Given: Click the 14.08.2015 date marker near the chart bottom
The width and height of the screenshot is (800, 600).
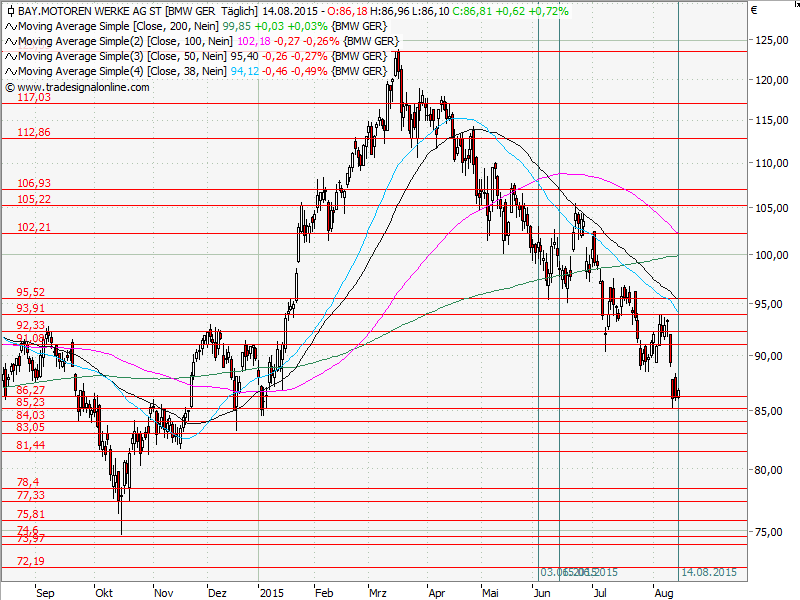Looking at the screenshot, I should [x=710, y=572].
